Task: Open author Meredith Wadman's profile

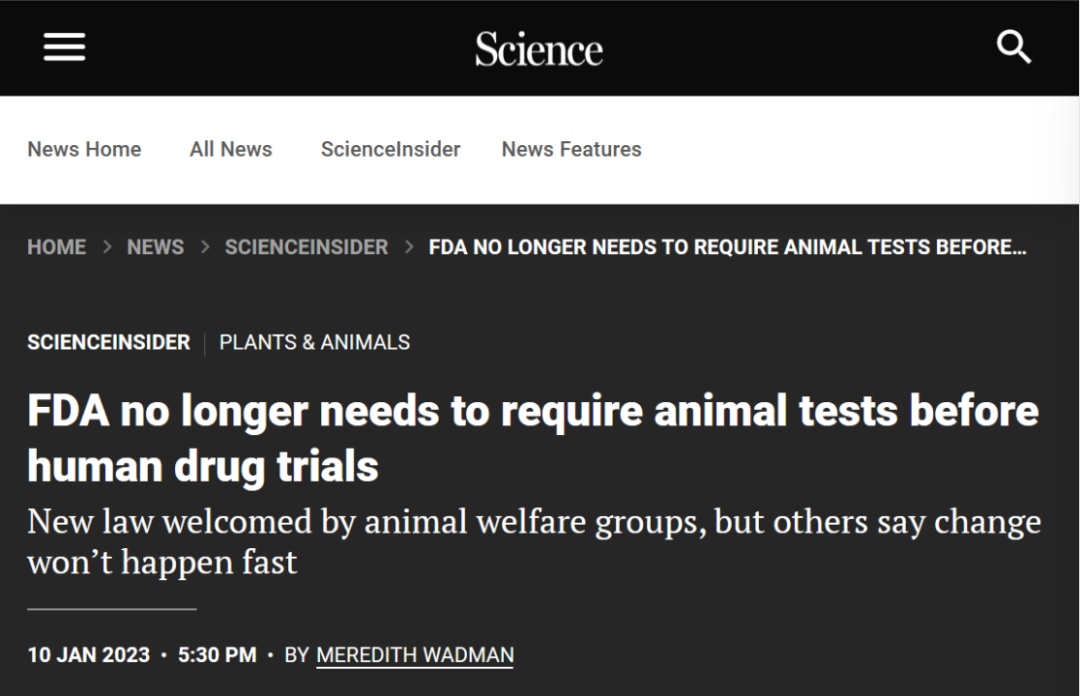Action: tap(415, 655)
